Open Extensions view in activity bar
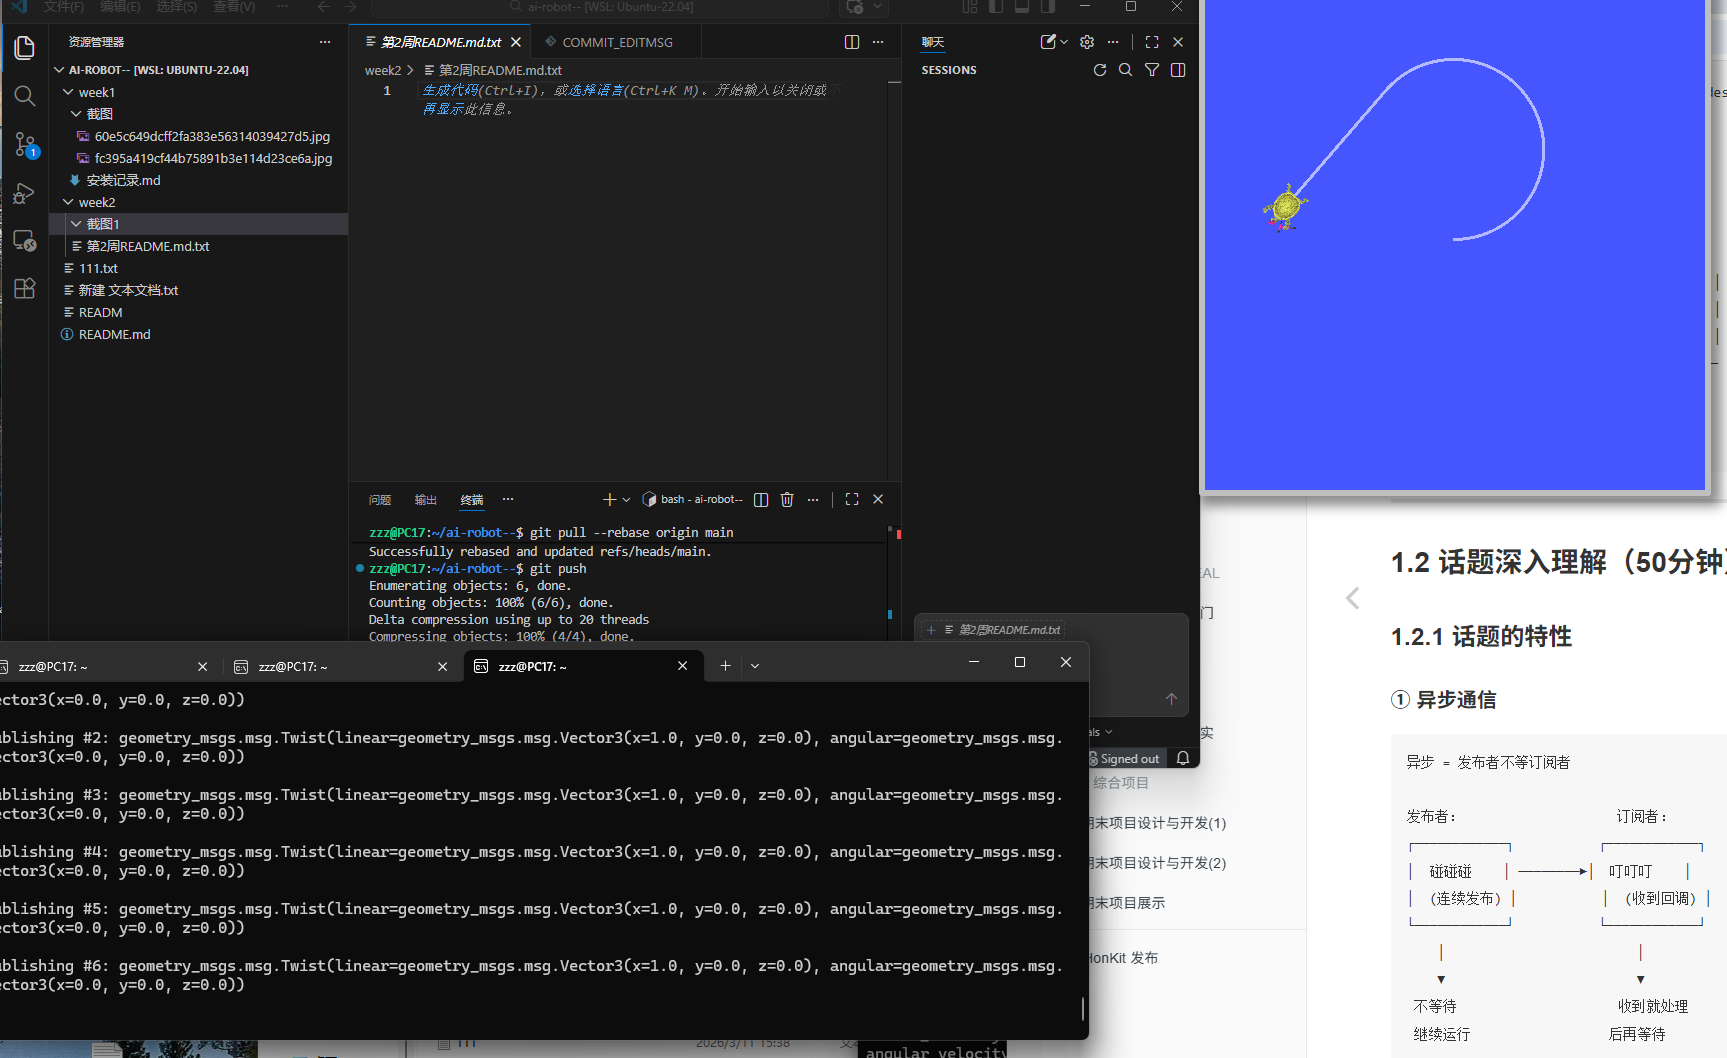 [x=25, y=289]
